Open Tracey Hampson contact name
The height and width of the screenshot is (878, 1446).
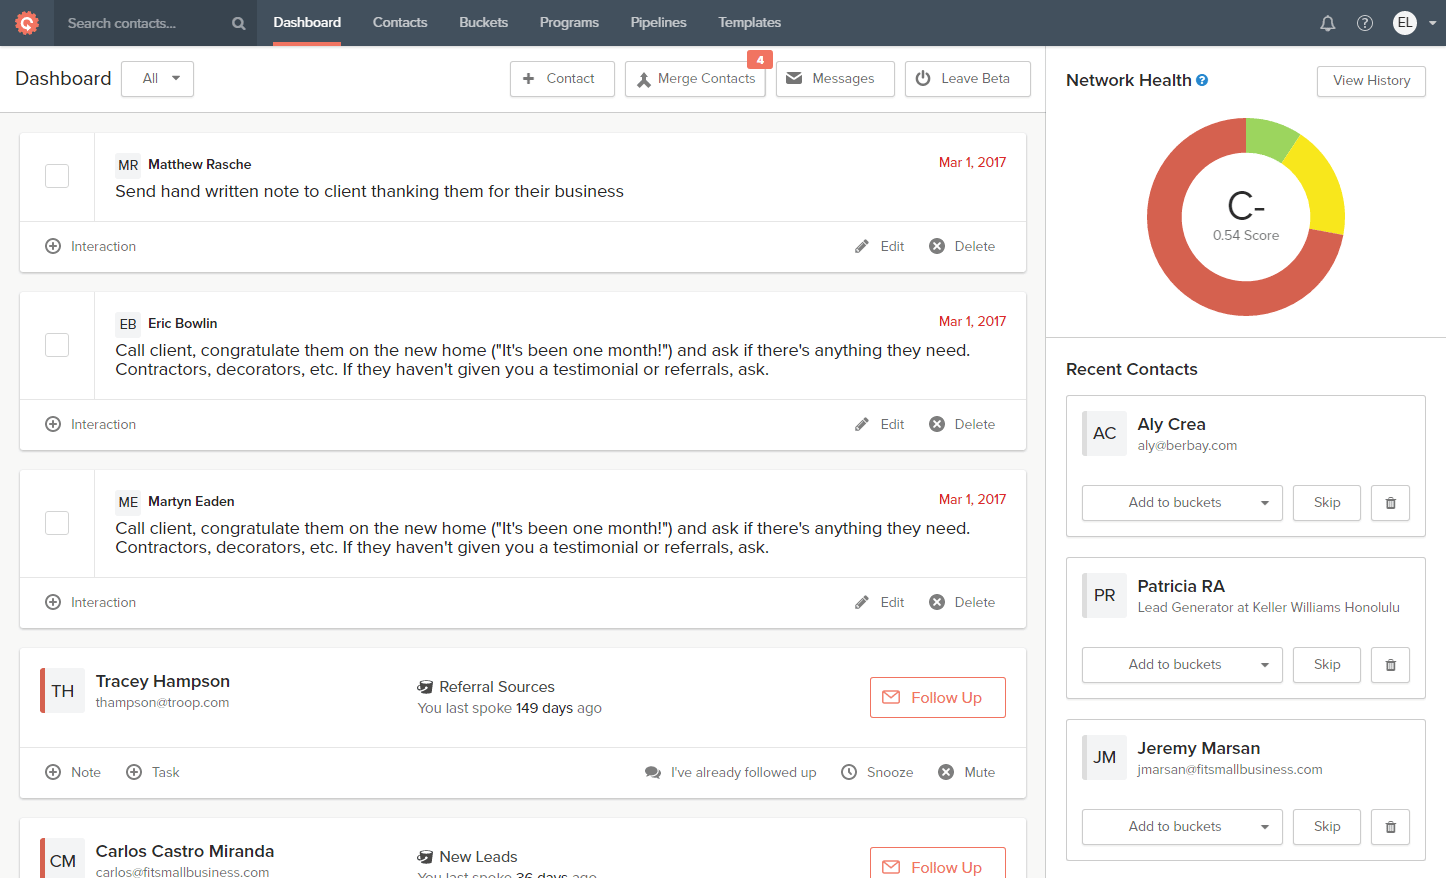click(x=163, y=681)
